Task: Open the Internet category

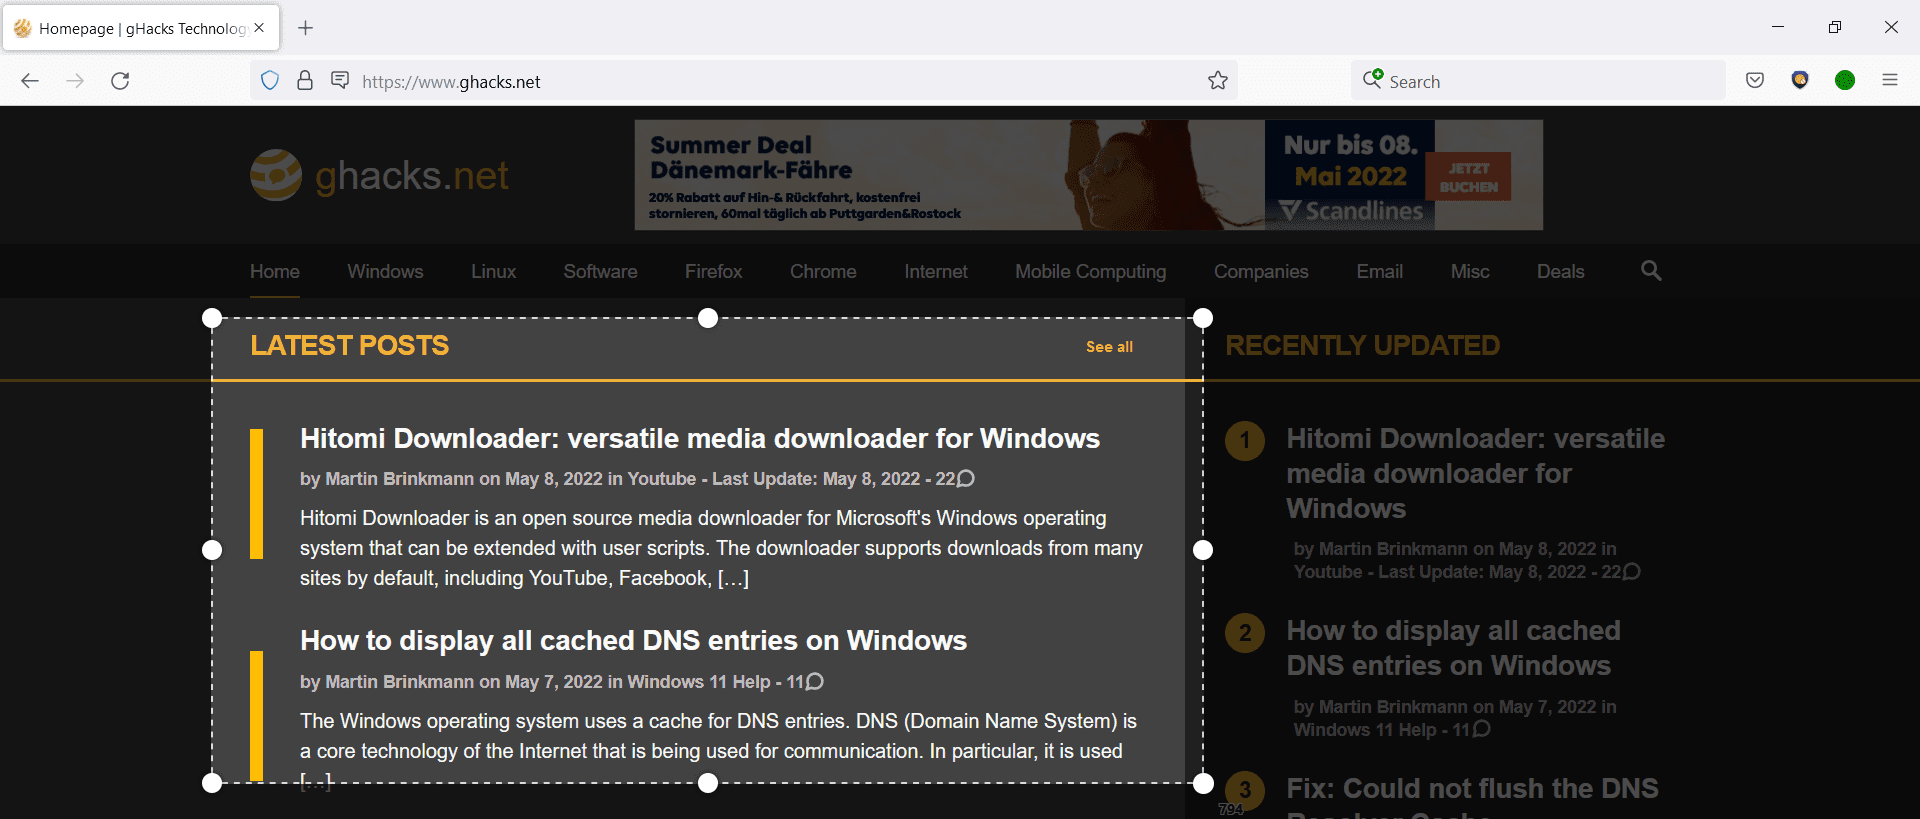Action: pyautogui.click(x=936, y=272)
